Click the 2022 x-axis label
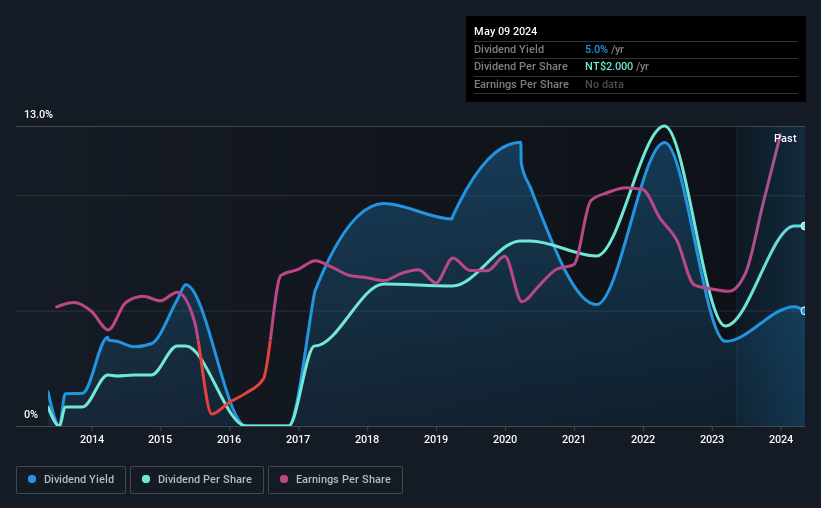 pyautogui.click(x=643, y=439)
